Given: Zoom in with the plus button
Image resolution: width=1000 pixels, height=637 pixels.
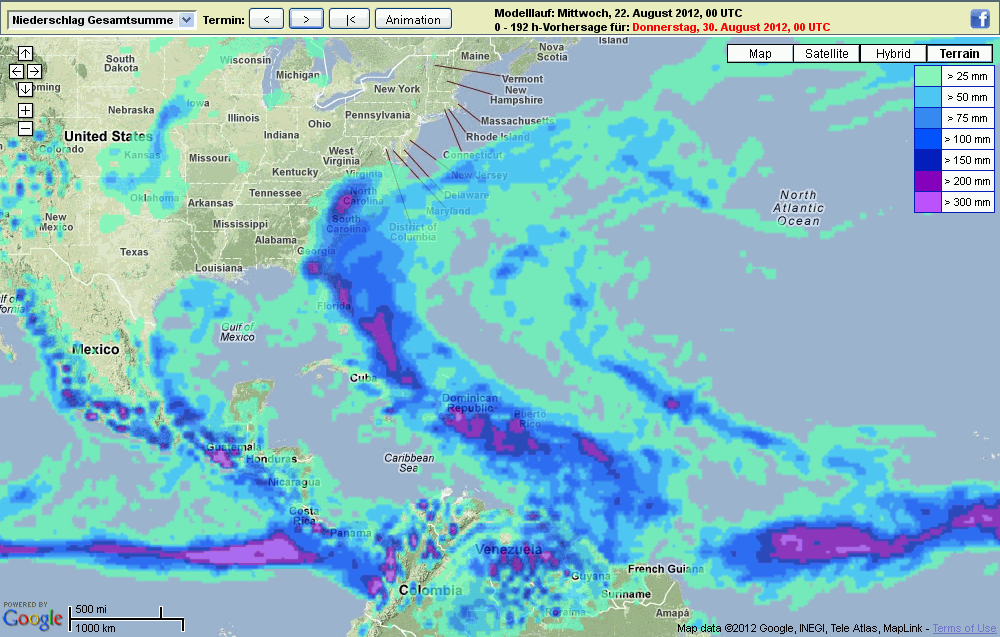Looking at the screenshot, I should click(x=25, y=110).
